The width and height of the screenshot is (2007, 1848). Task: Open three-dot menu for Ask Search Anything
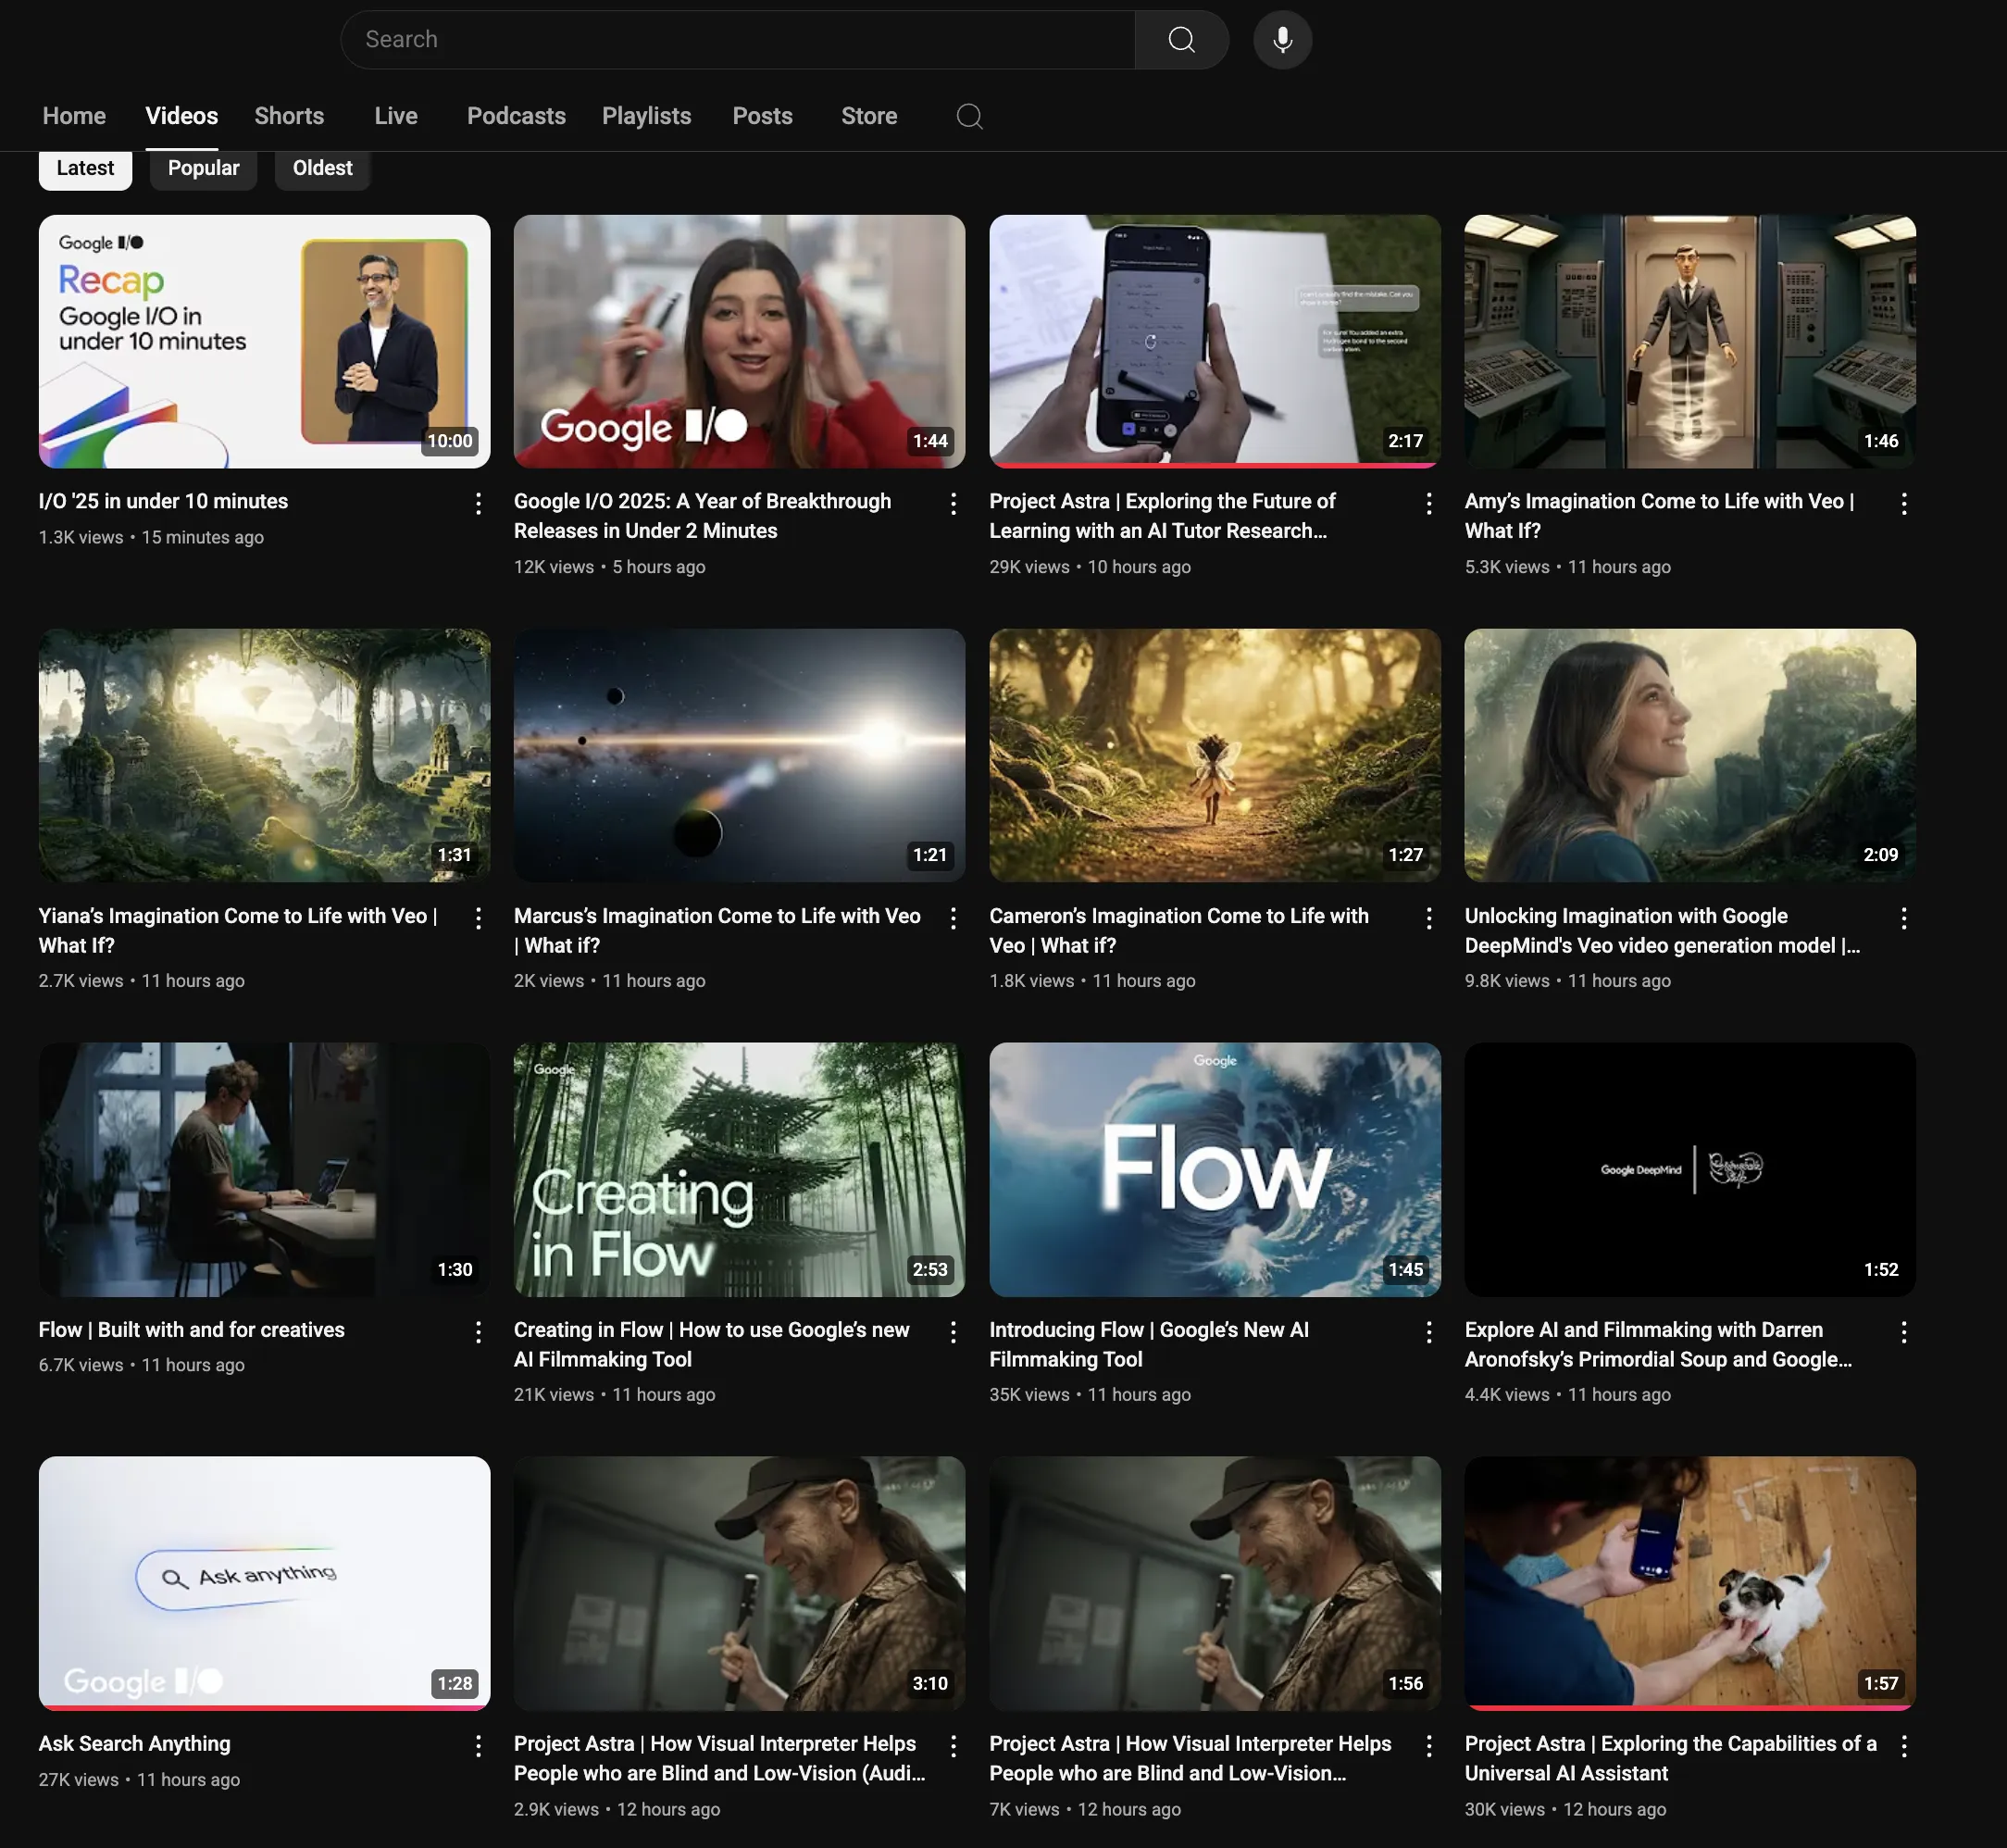(x=478, y=1745)
